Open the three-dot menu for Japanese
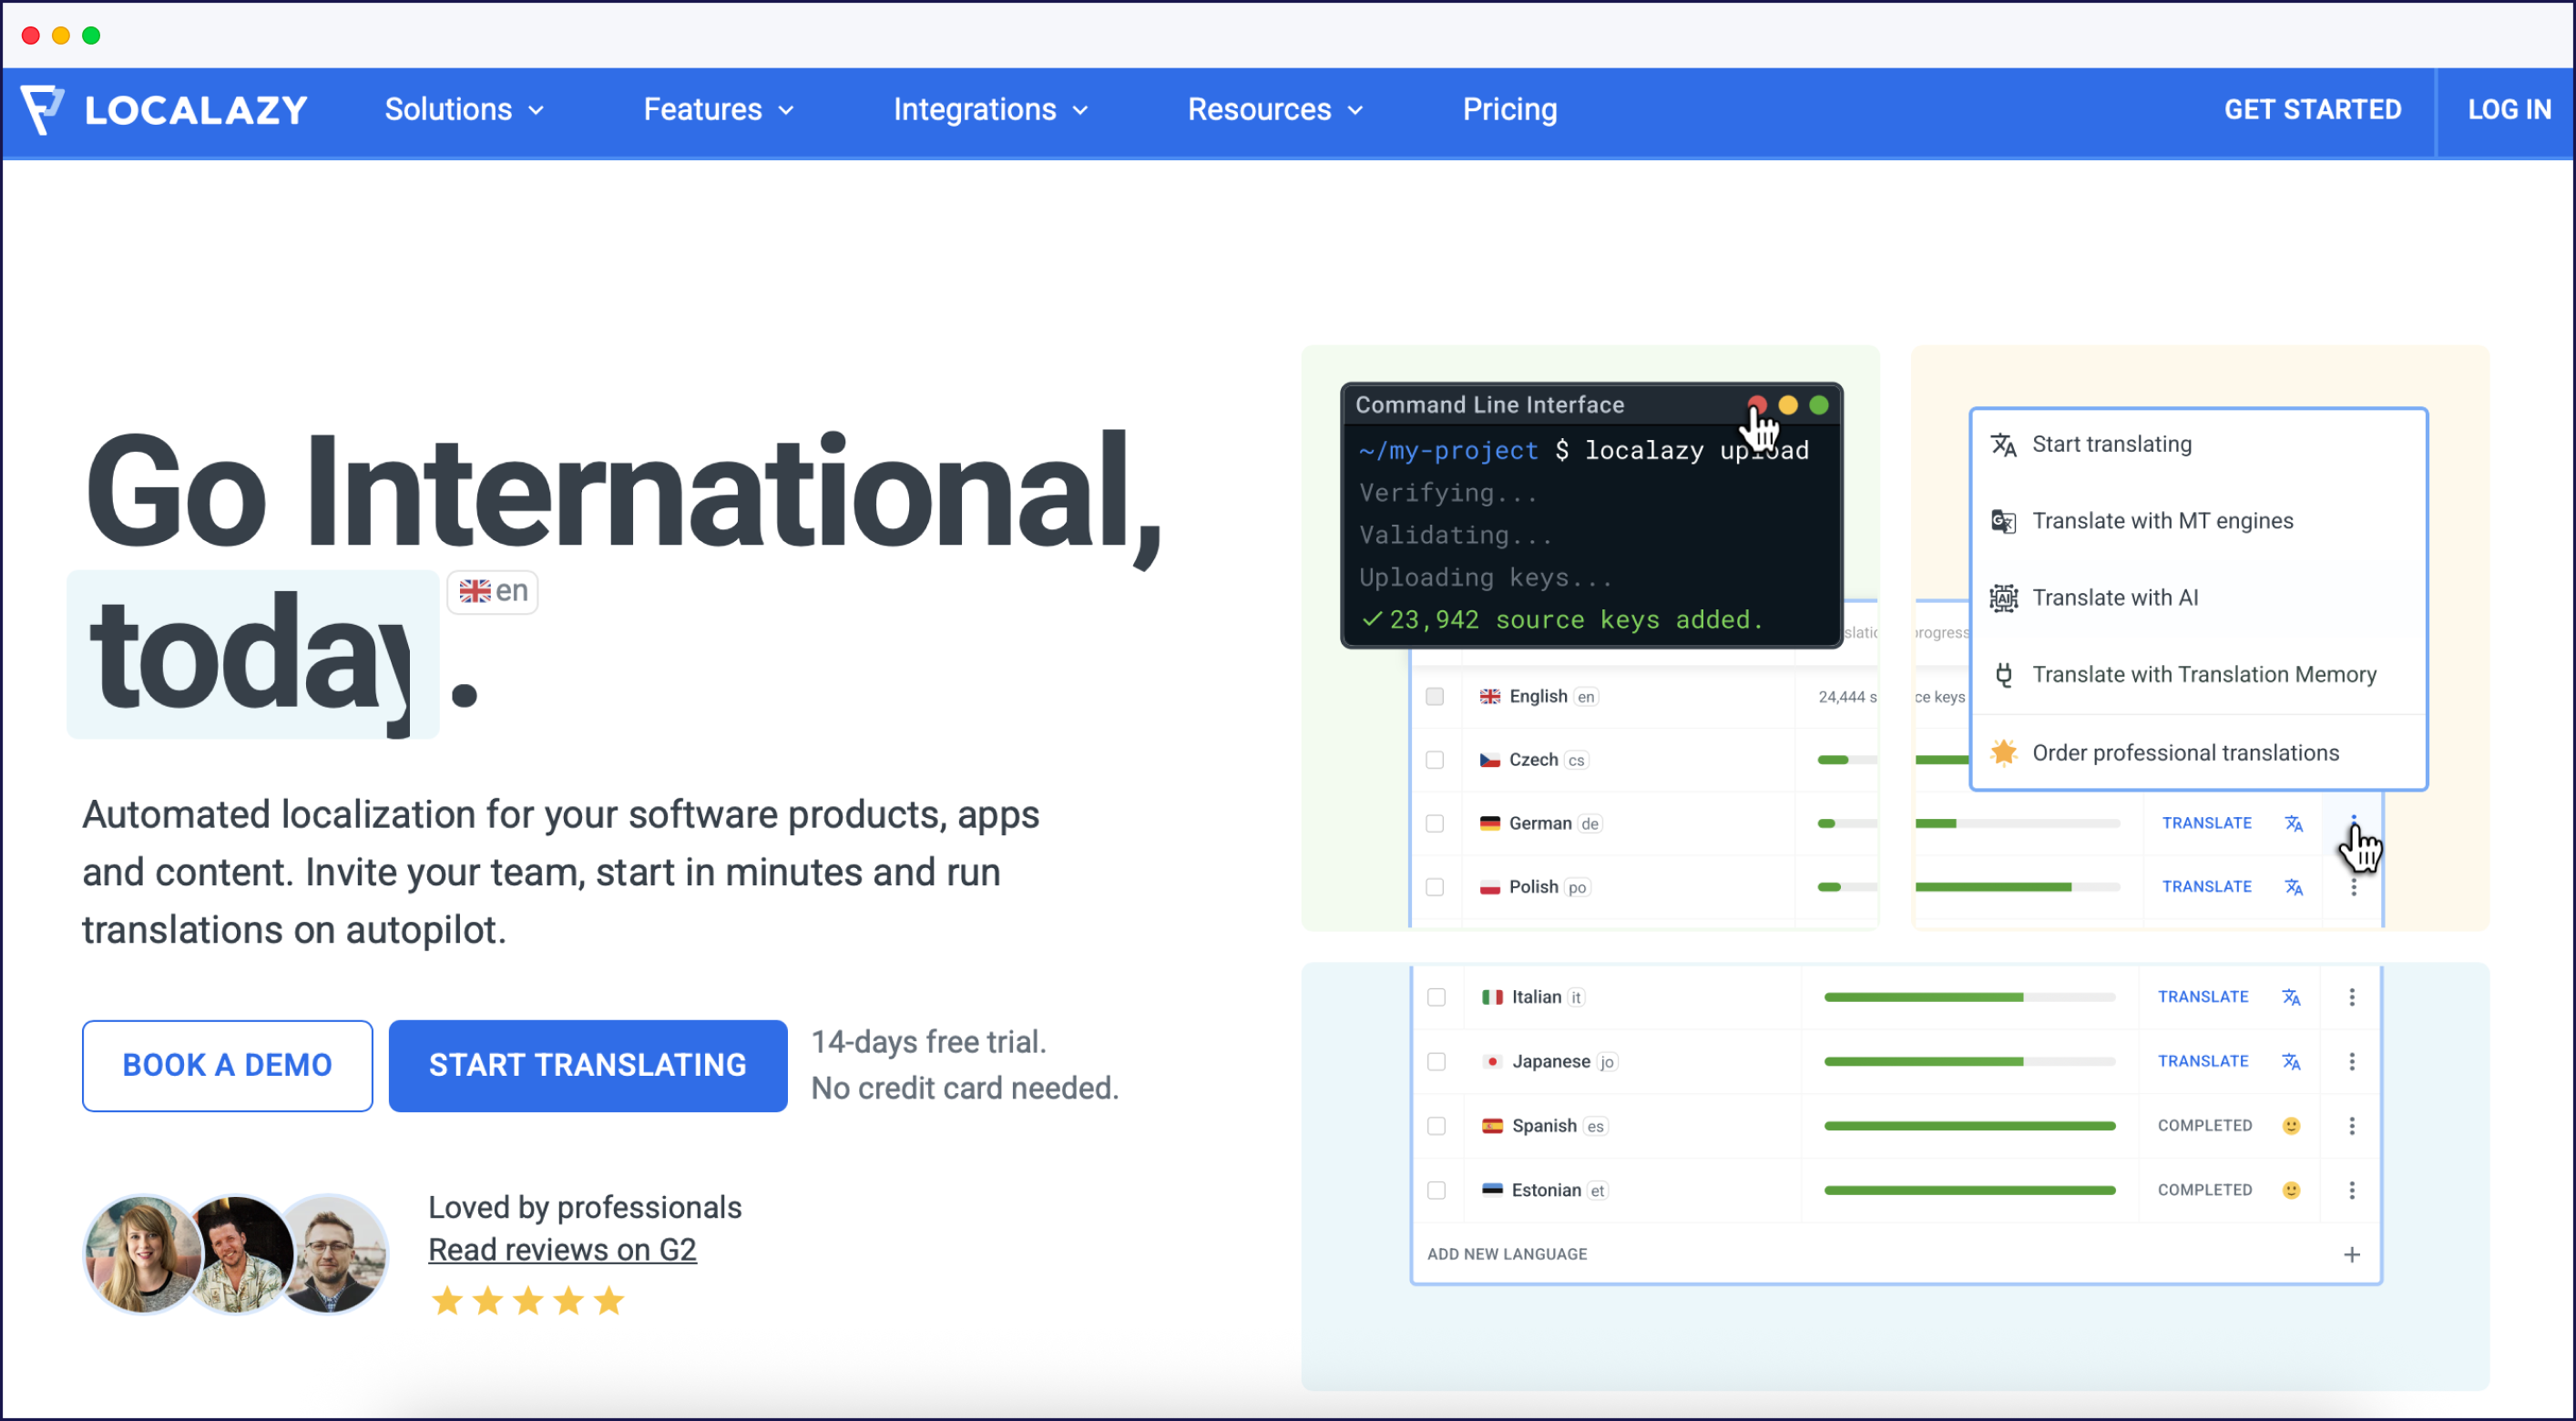Image resolution: width=2576 pixels, height=1421 pixels. point(2352,1062)
